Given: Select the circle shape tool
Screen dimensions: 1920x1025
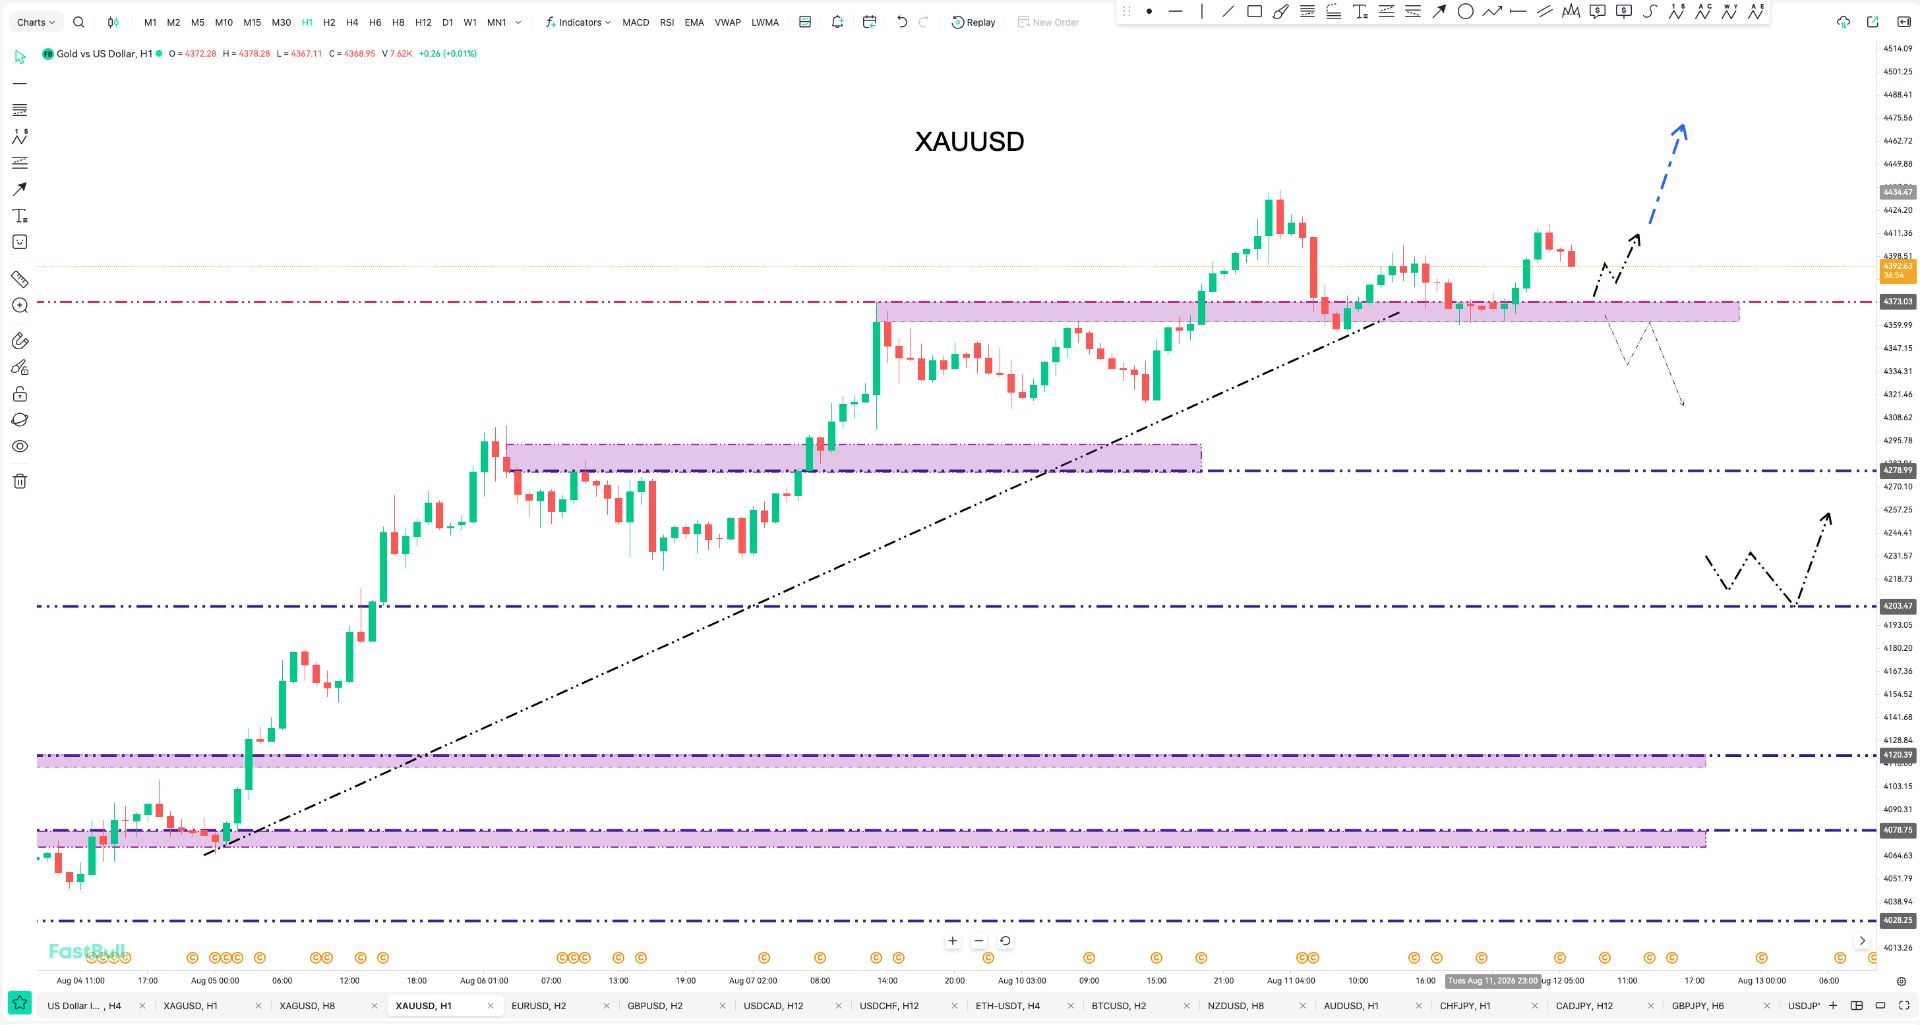Looking at the screenshot, I should [x=1465, y=12].
